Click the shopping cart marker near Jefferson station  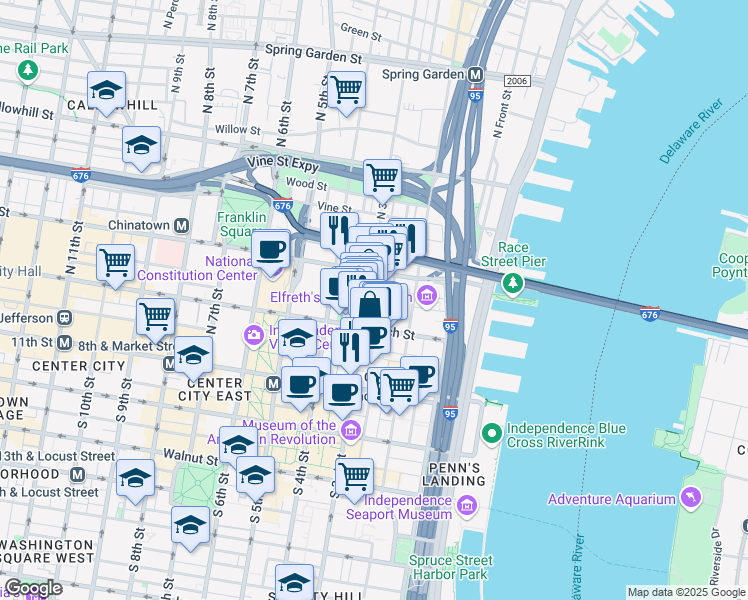point(155,317)
